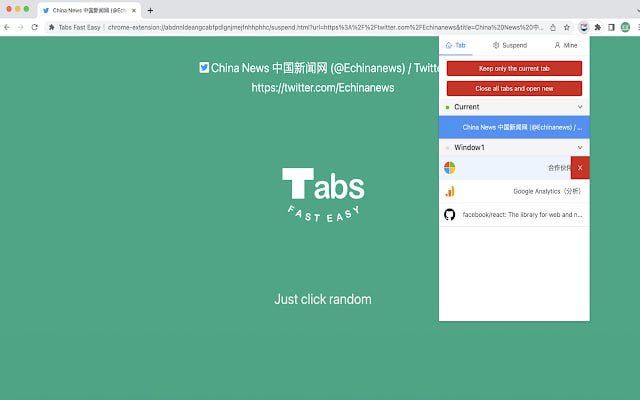Image resolution: width=640 pixels, height=400 pixels.
Task: Click the back navigation arrow
Action: 8,26
